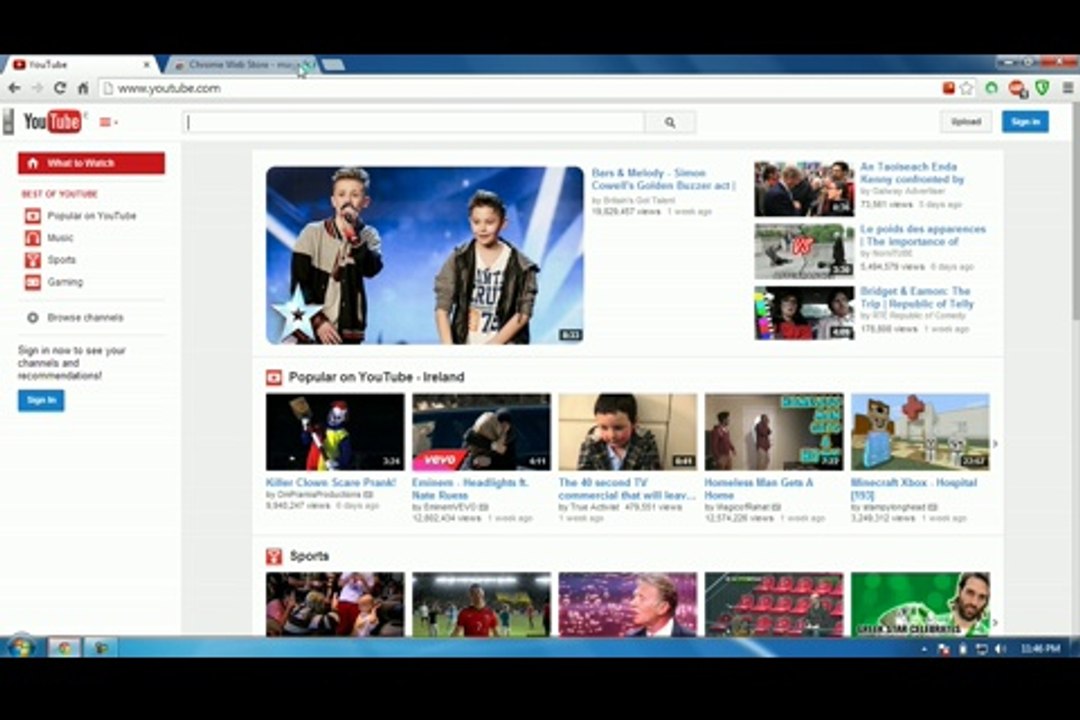Image resolution: width=1080 pixels, height=720 pixels.
Task: Open Killer Clown Scare Prank title
Action: click(331, 482)
